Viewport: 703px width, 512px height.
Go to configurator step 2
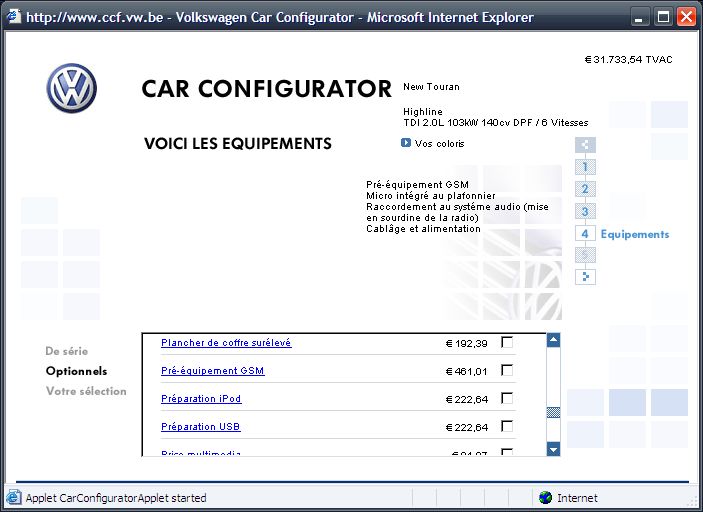coord(585,189)
